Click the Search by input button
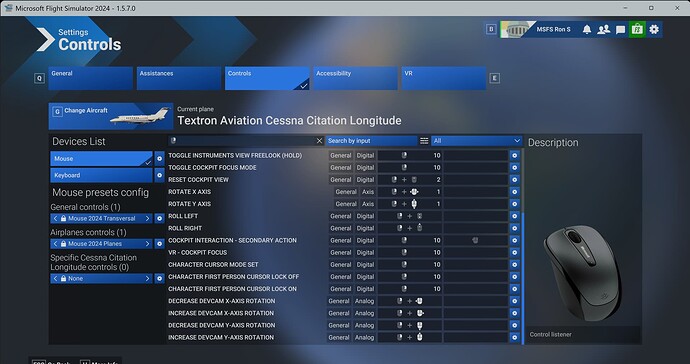 371,141
